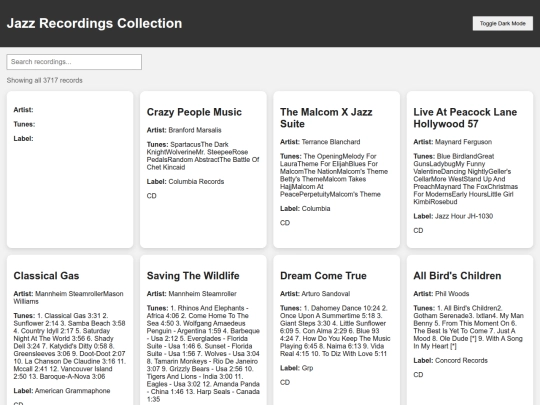Open Live At Peacock Lane Hollywood 57 card
Viewport: 540px width, 405px height.
pyautogui.click(x=470, y=169)
